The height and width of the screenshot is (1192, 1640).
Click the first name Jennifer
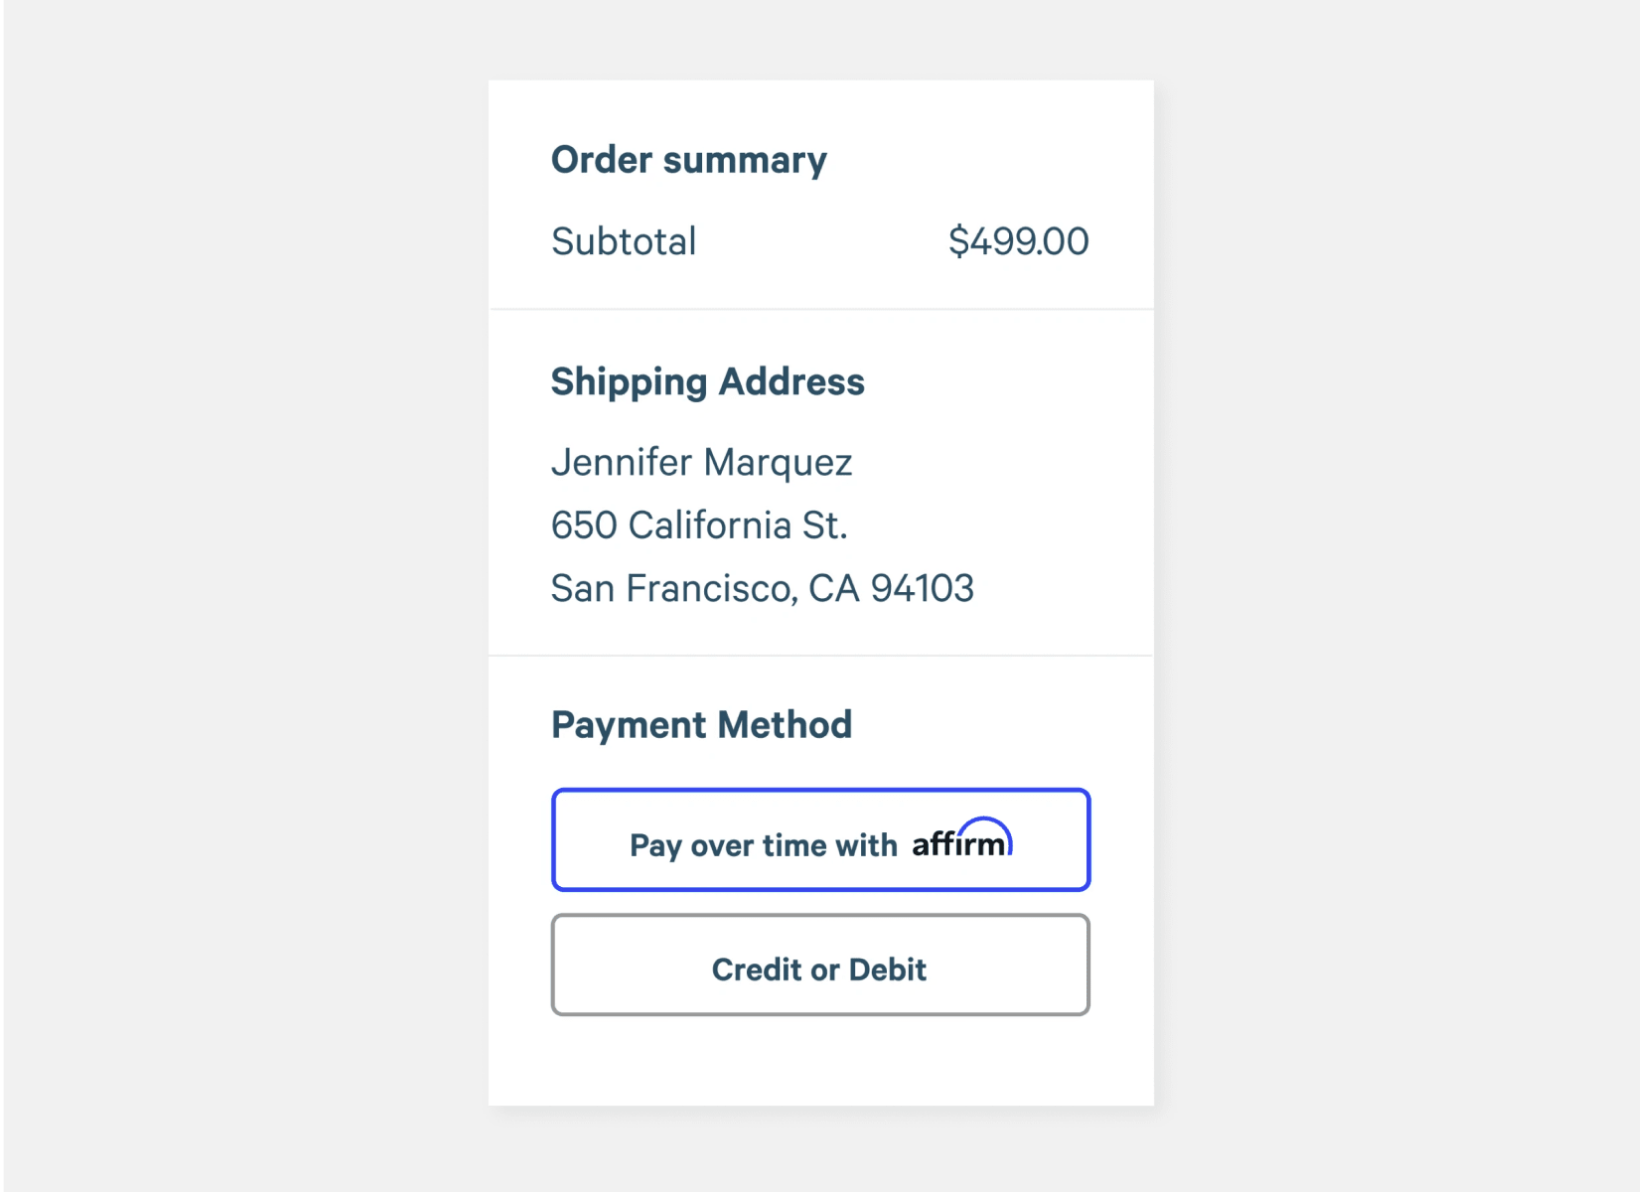tap(621, 463)
